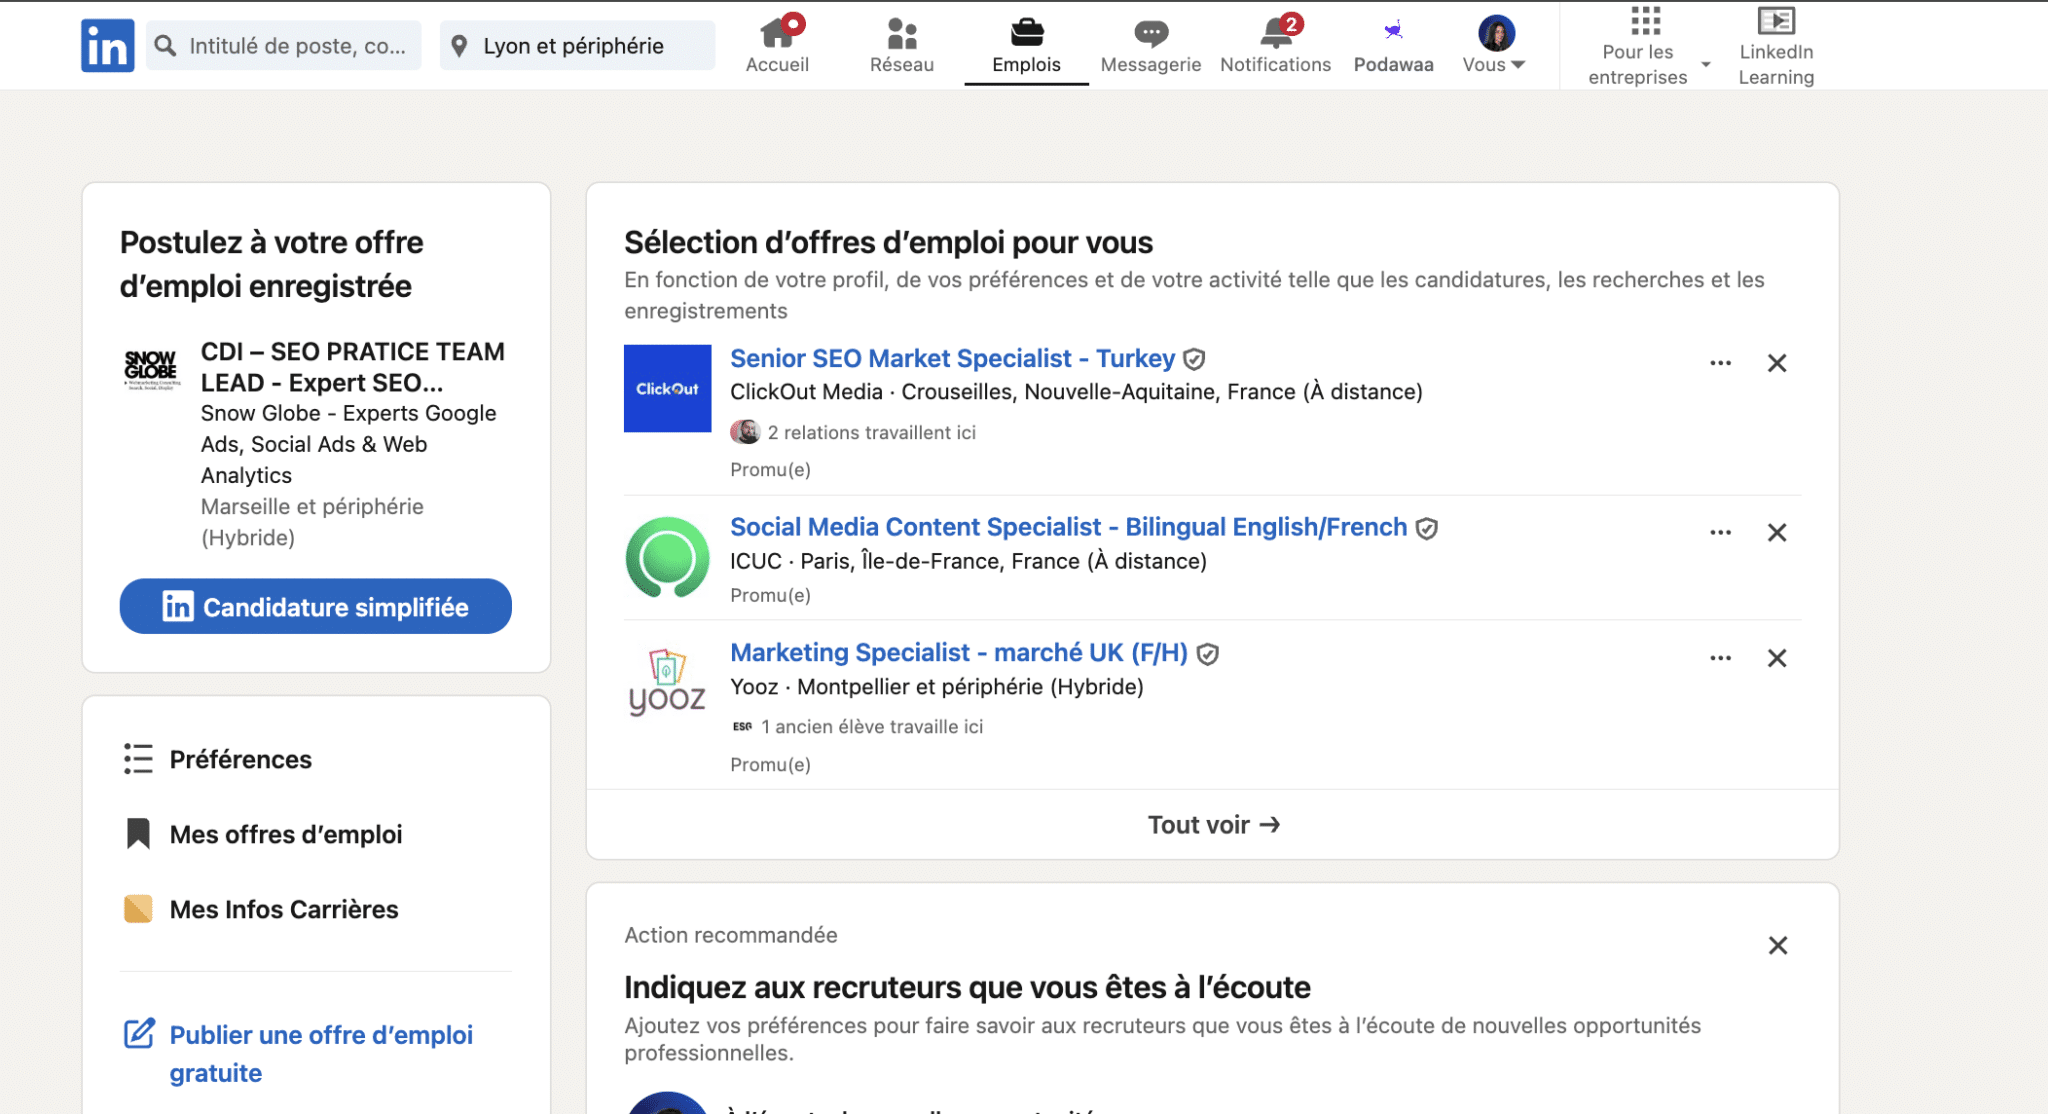This screenshot has height=1114, width=2048.
Task: Open more options for Marketing Specialist job
Action: pos(1720,658)
